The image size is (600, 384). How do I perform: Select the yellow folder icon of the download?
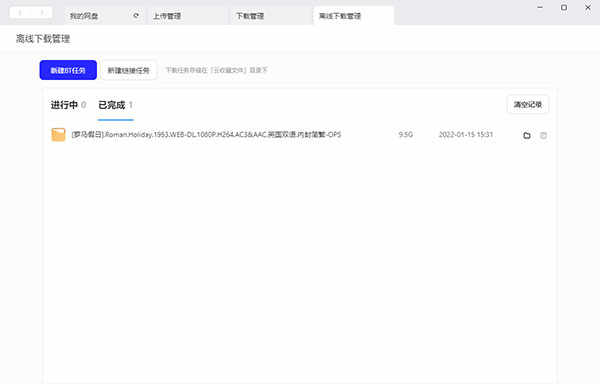point(58,135)
